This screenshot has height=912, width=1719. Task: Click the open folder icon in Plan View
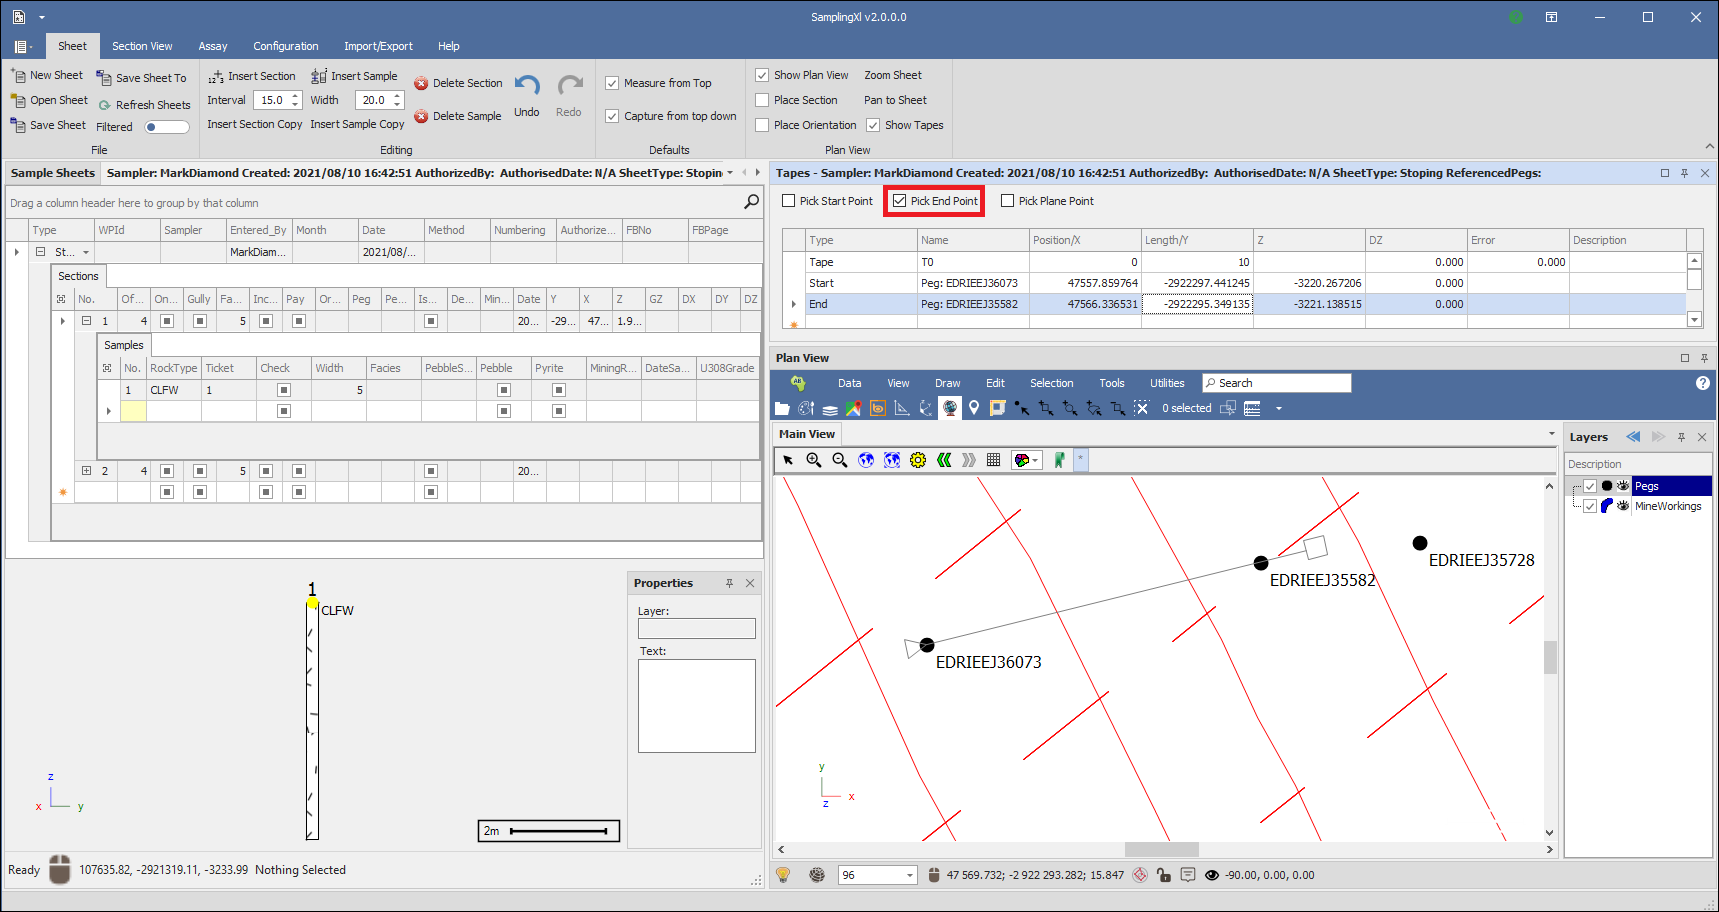point(782,408)
